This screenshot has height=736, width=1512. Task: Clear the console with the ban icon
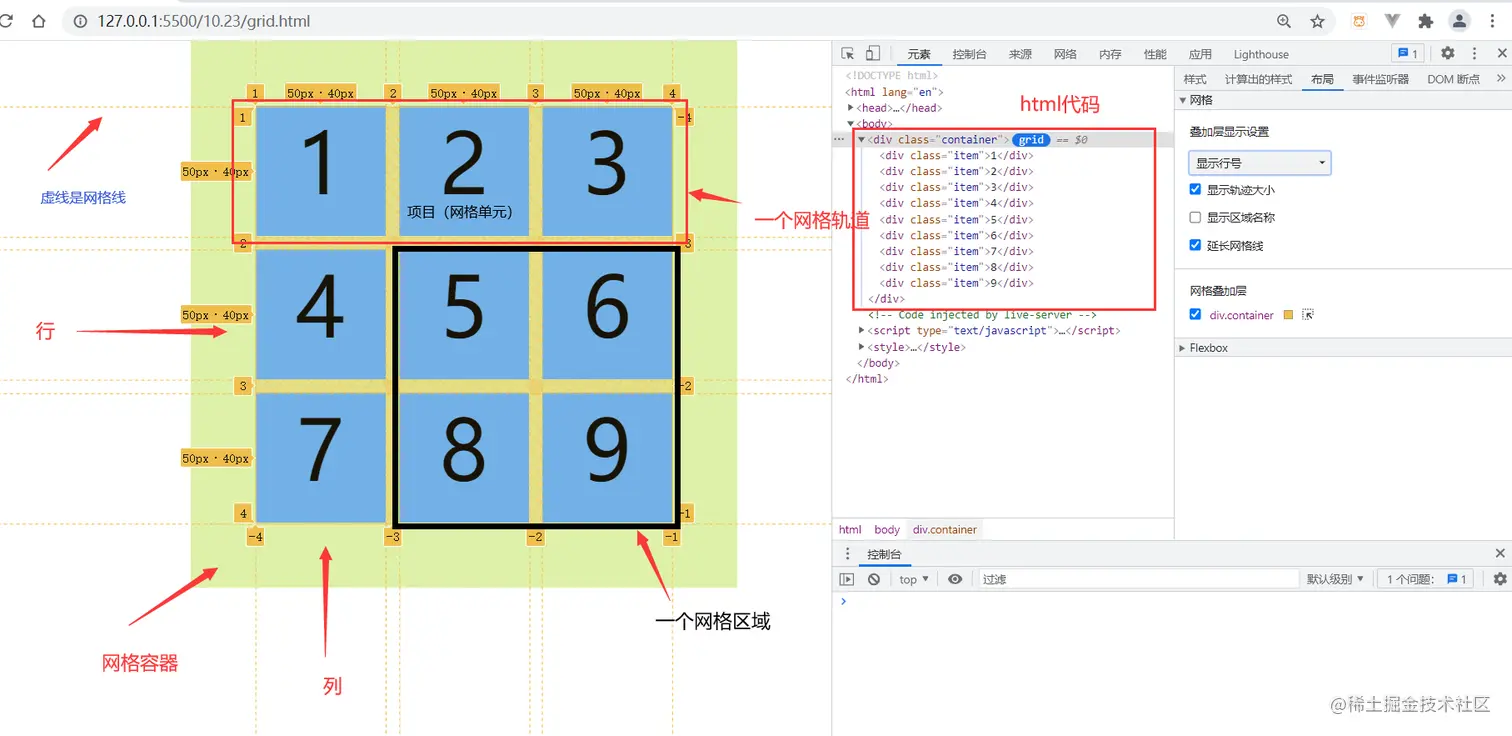point(874,579)
